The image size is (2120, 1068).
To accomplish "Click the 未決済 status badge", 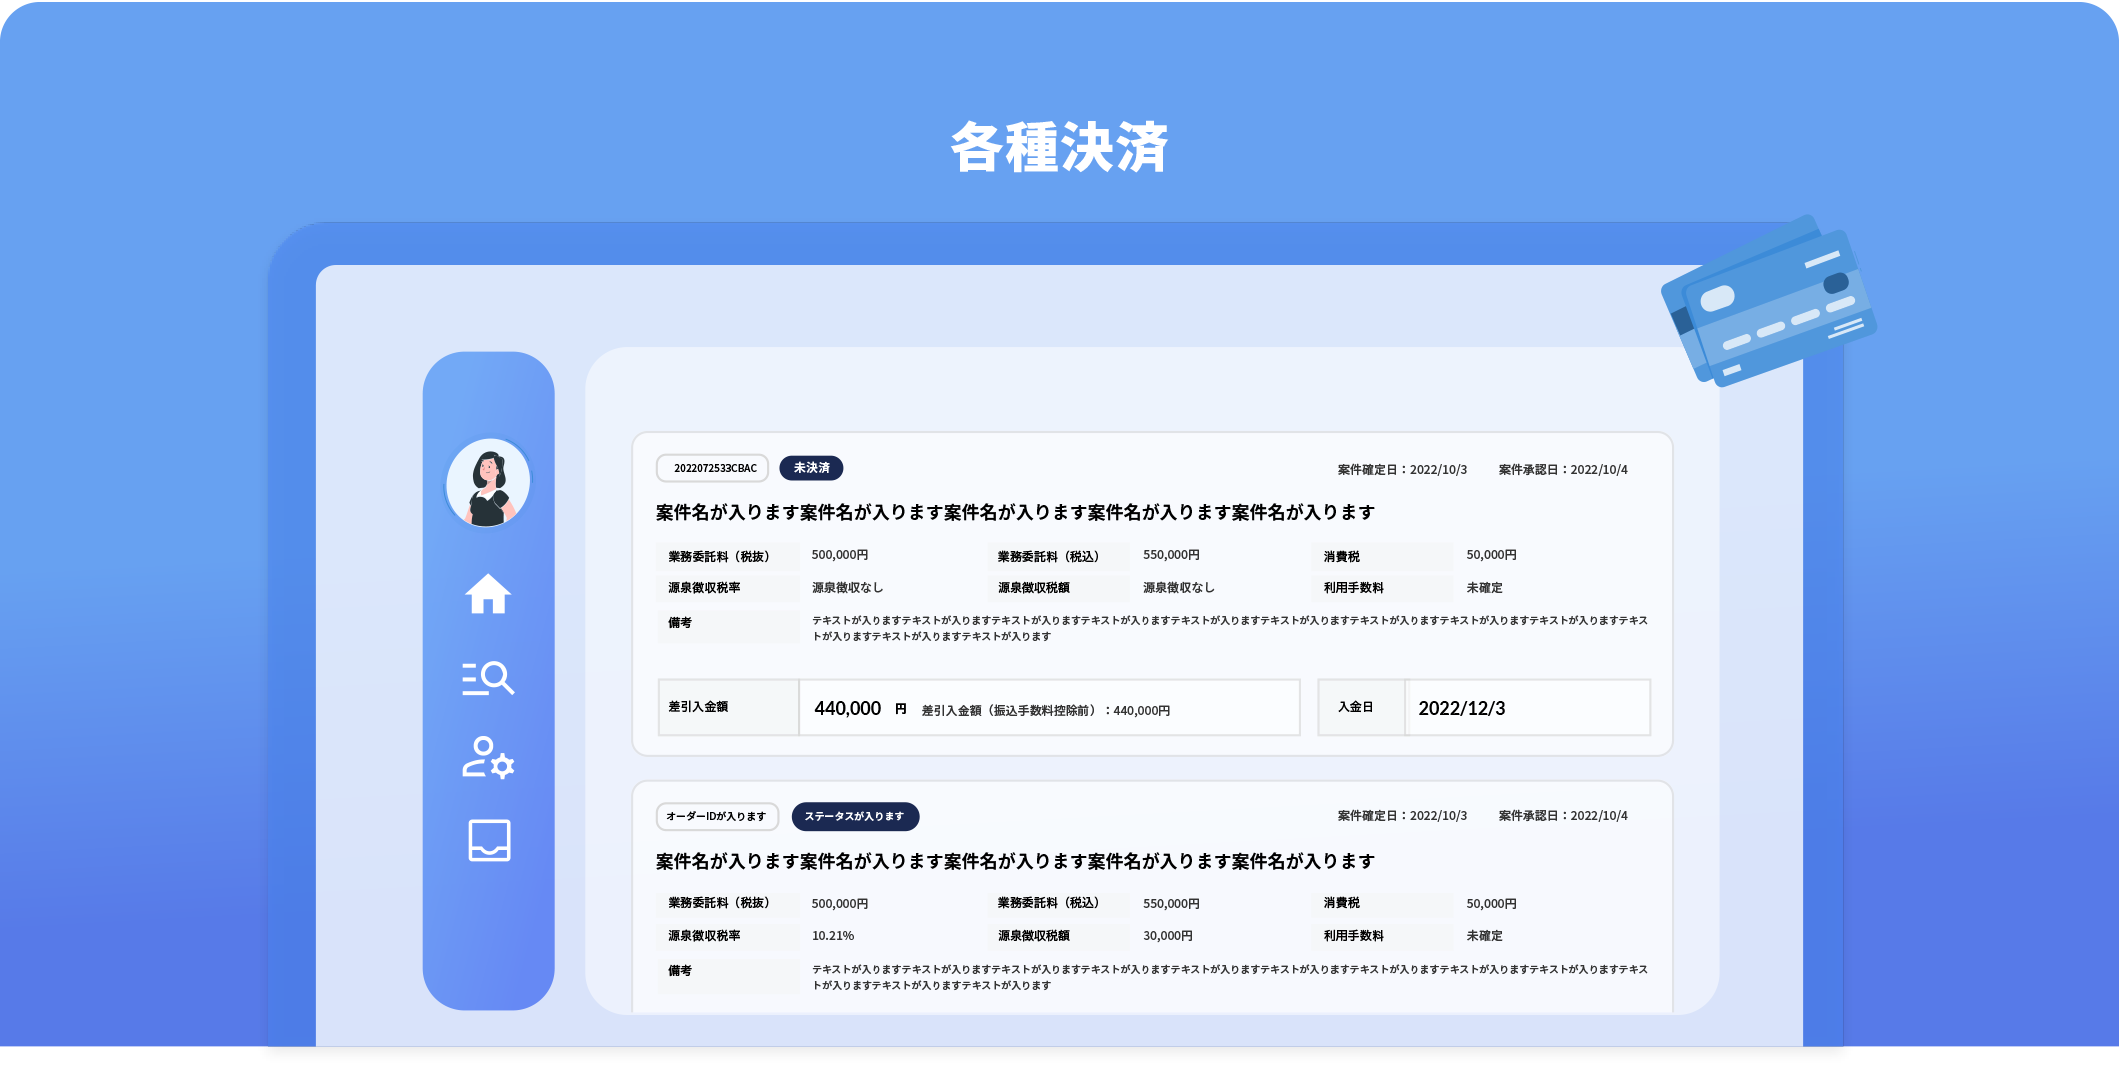I will 811,468.
